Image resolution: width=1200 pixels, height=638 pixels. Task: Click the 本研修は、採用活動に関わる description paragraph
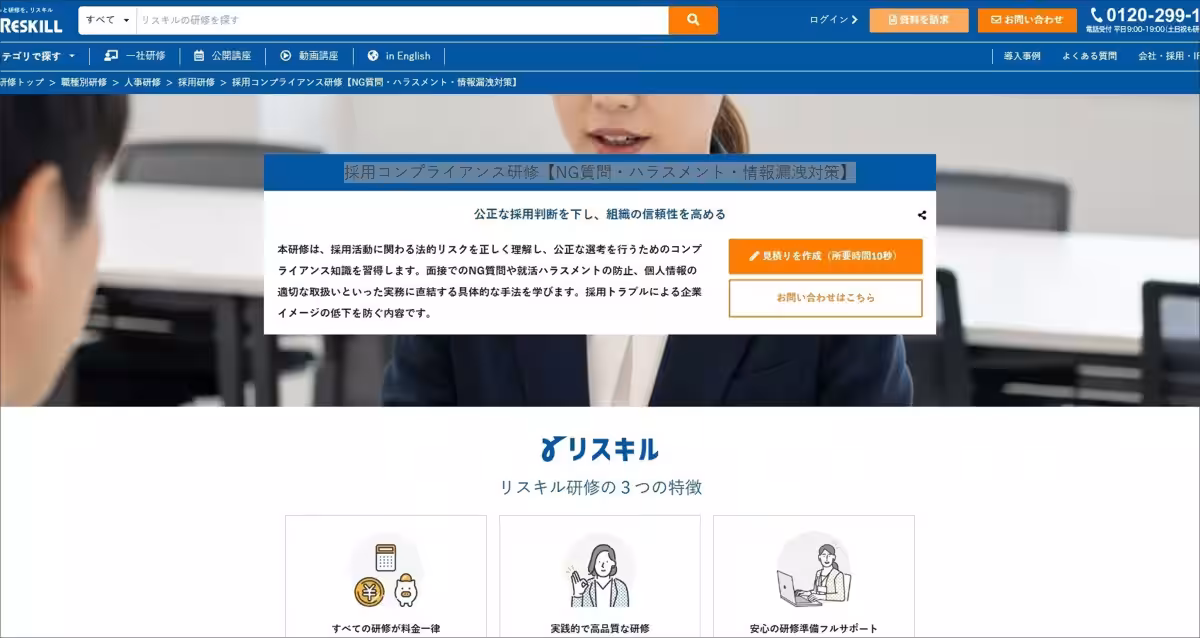(x=490, y=280)
